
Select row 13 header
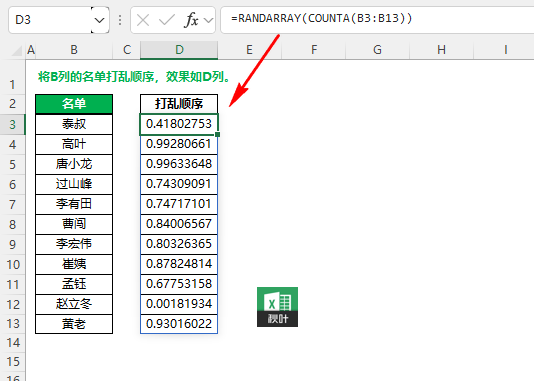tap(13, 324)
